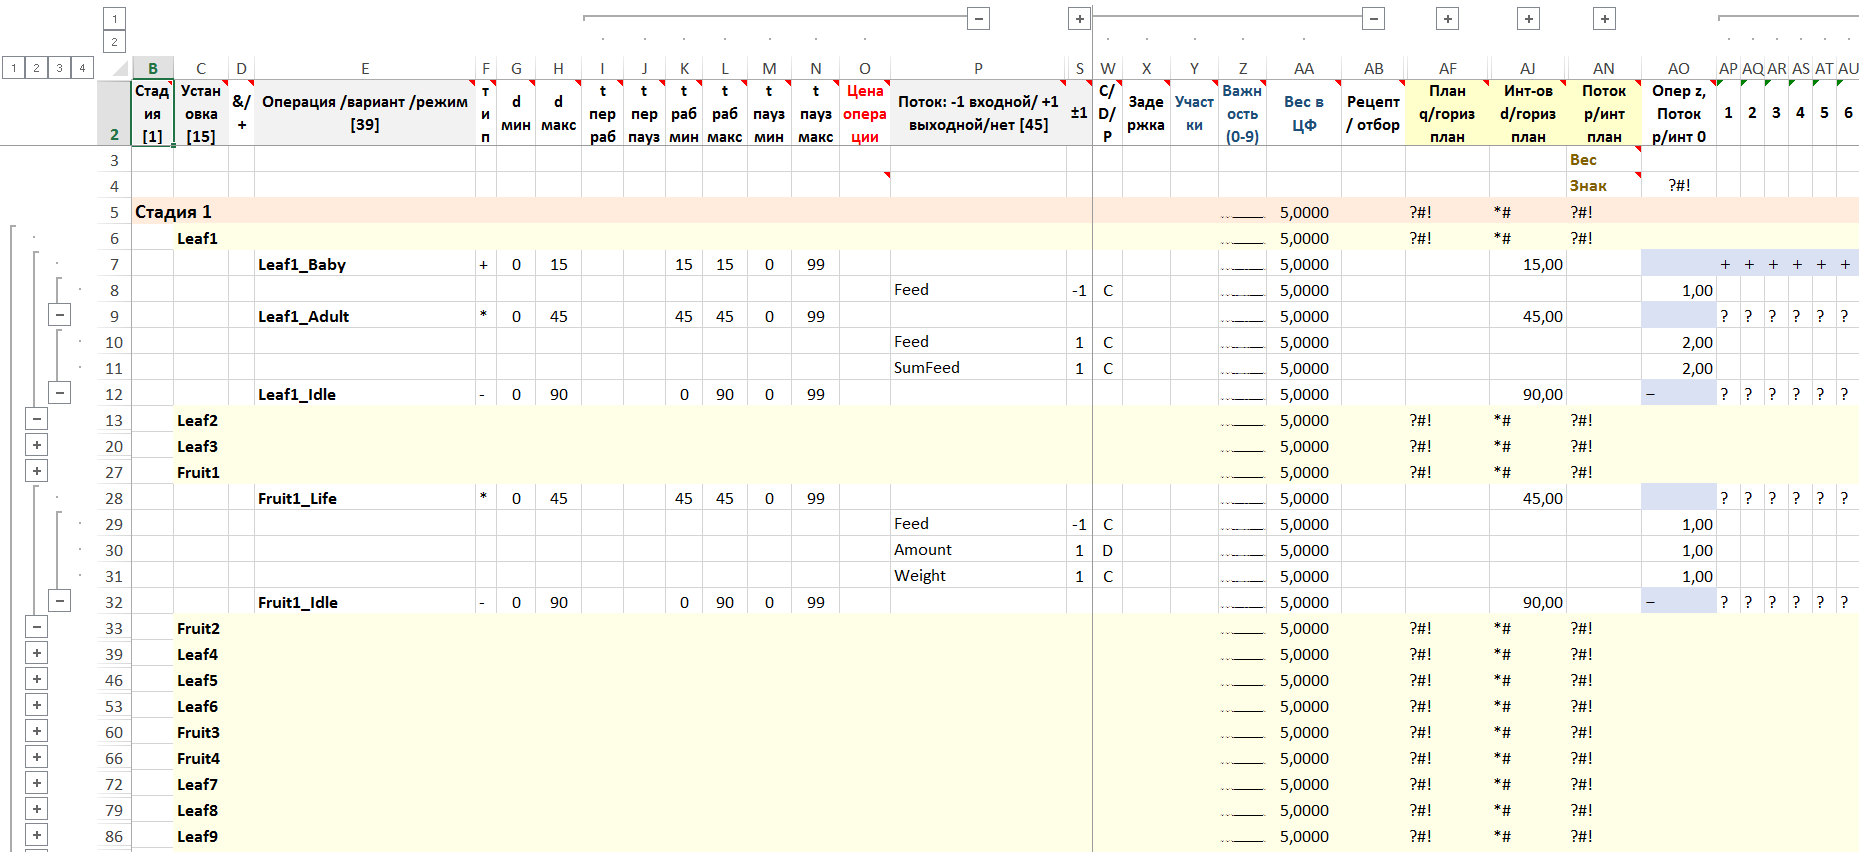Expand the row group at Leaf3
The image size is (1859, 852).
pos(37,446)
